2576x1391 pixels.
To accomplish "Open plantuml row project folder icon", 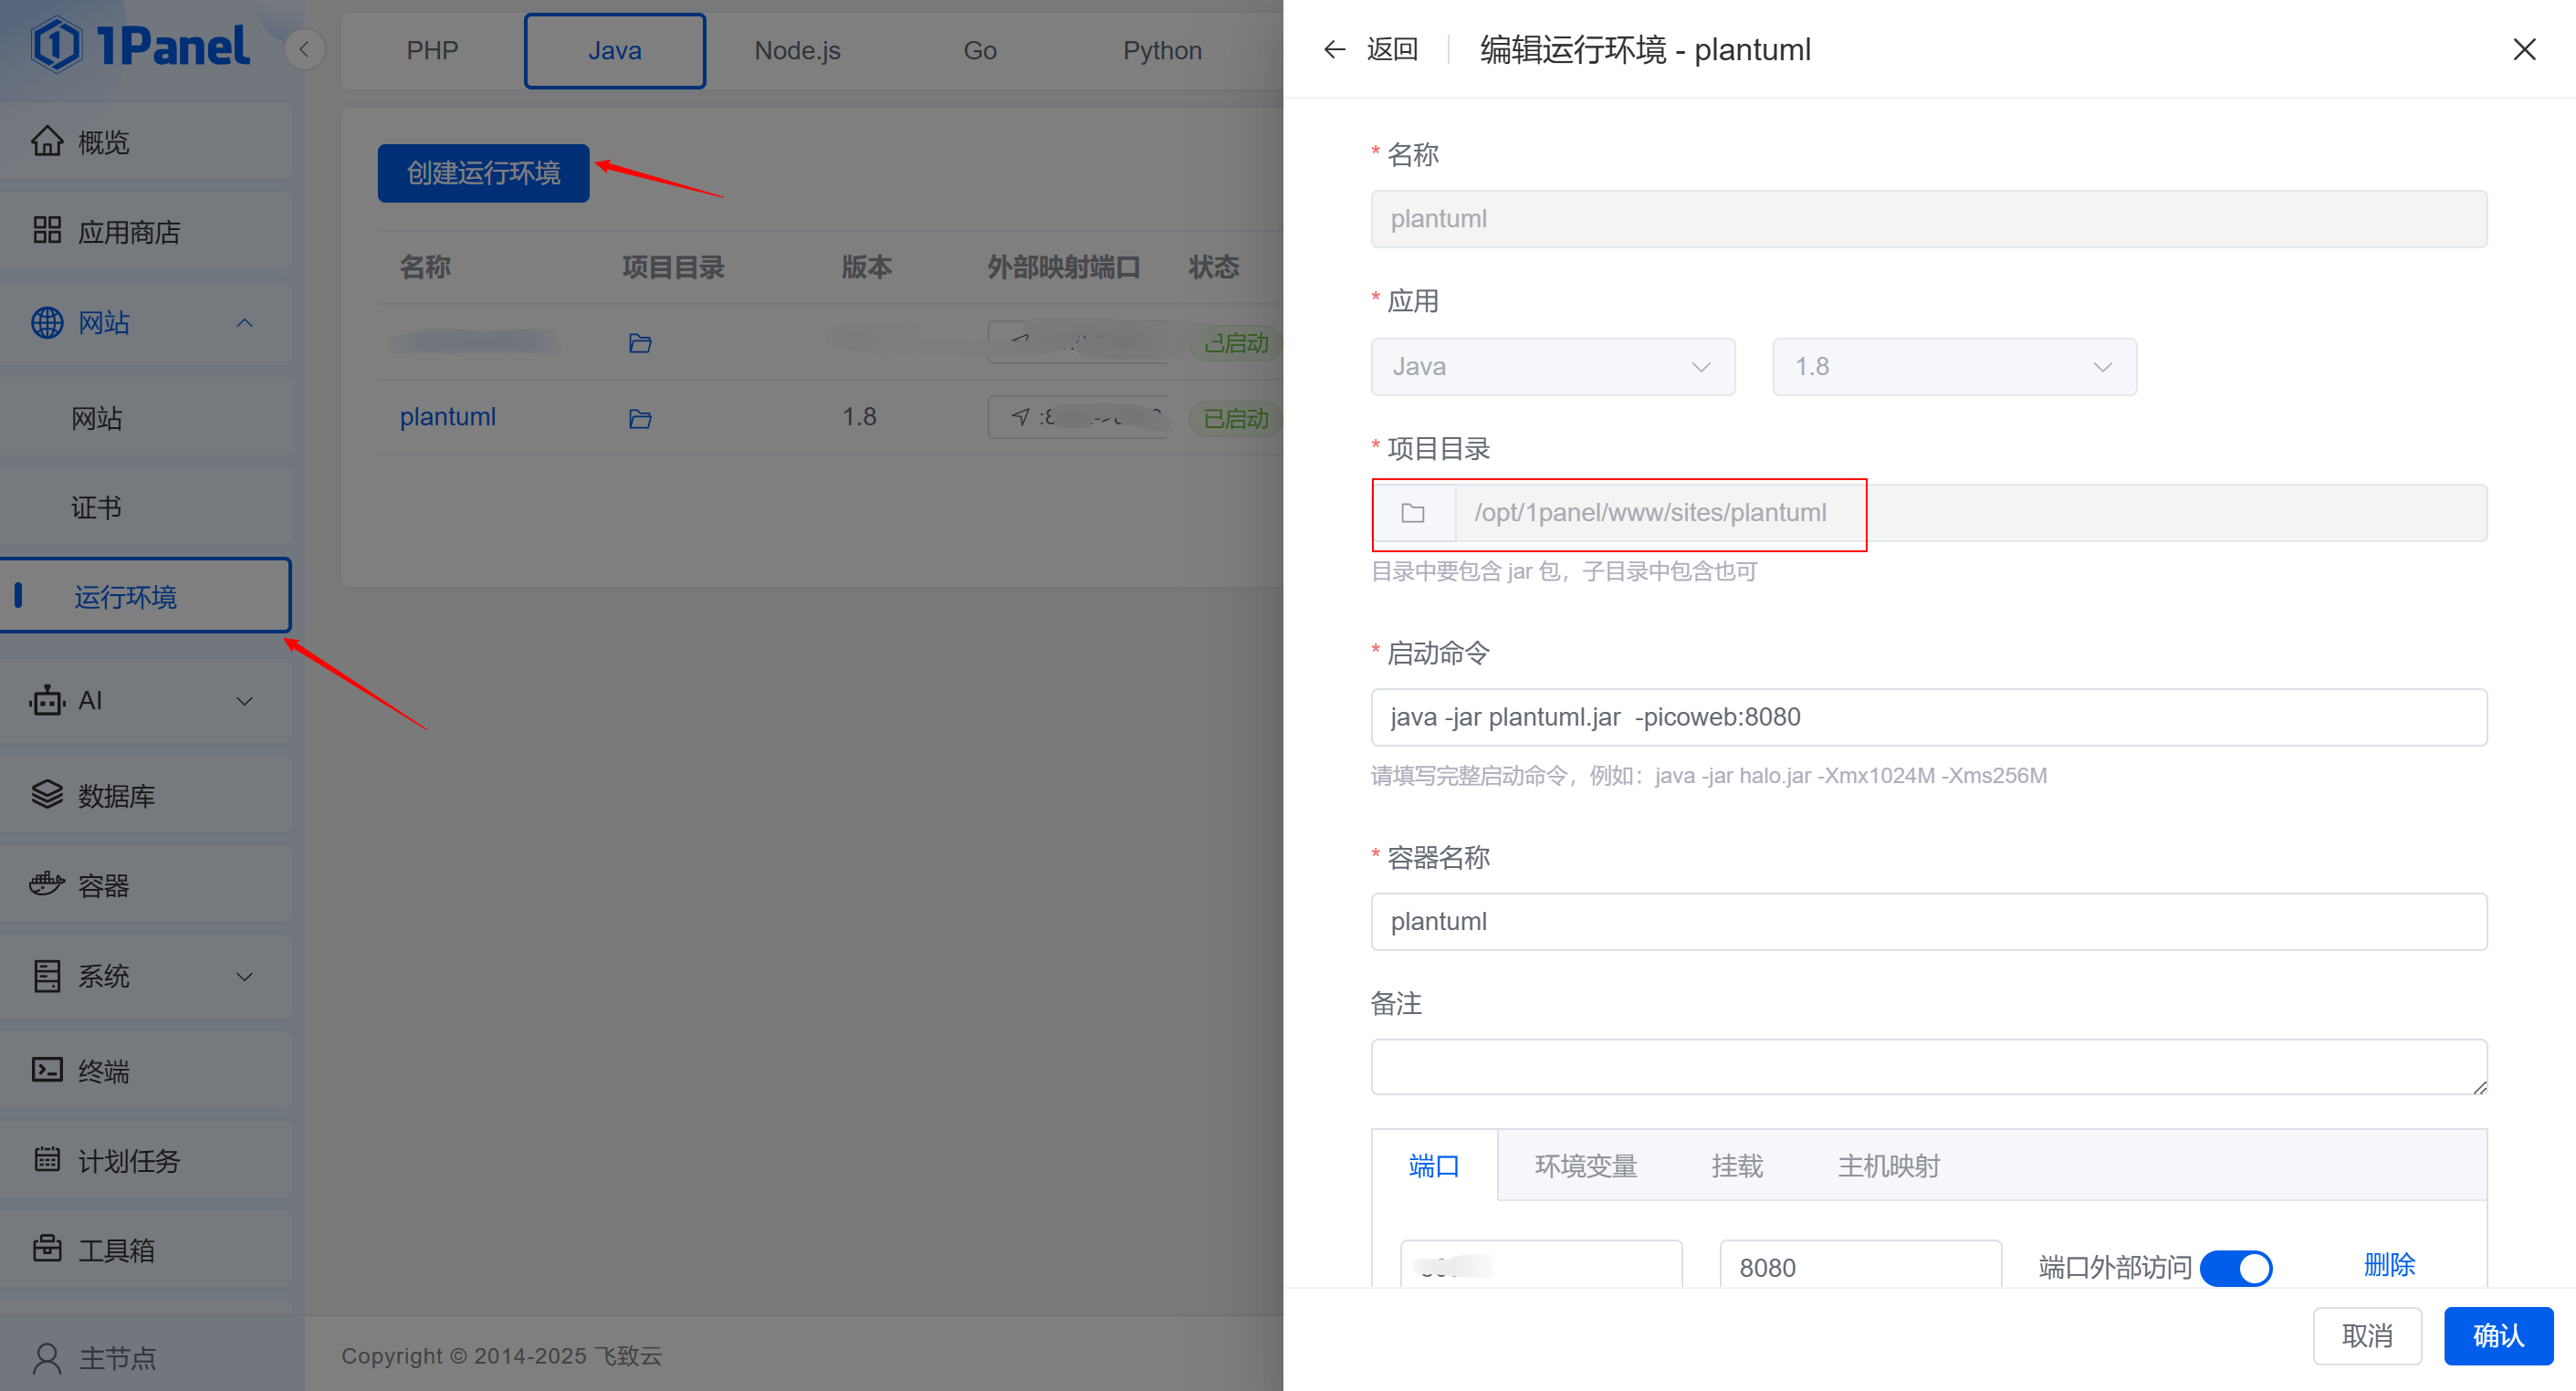I will [640, 419].
